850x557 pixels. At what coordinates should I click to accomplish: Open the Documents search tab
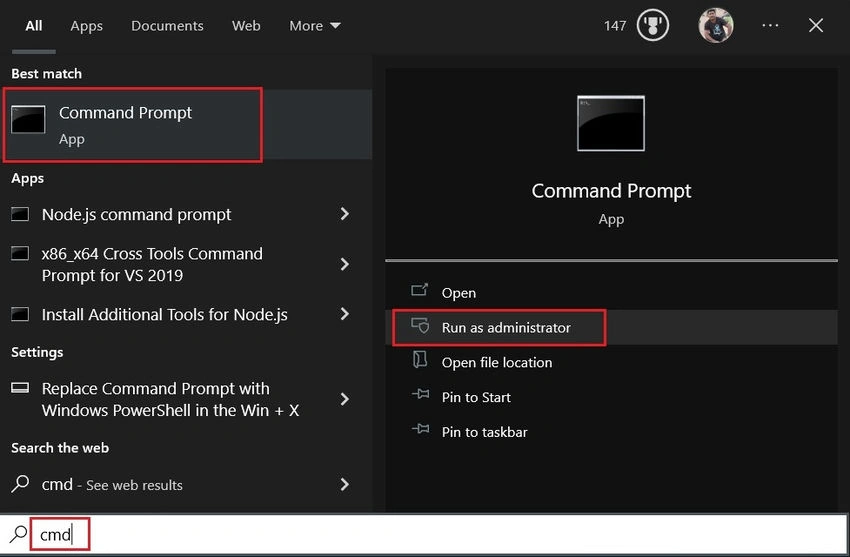click(167, 26)
